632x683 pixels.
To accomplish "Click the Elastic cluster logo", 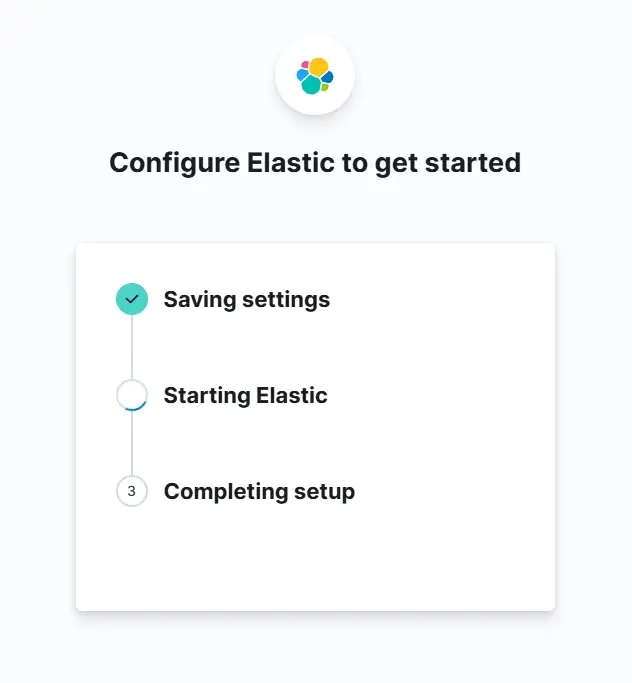I will (x=315, y=76).
